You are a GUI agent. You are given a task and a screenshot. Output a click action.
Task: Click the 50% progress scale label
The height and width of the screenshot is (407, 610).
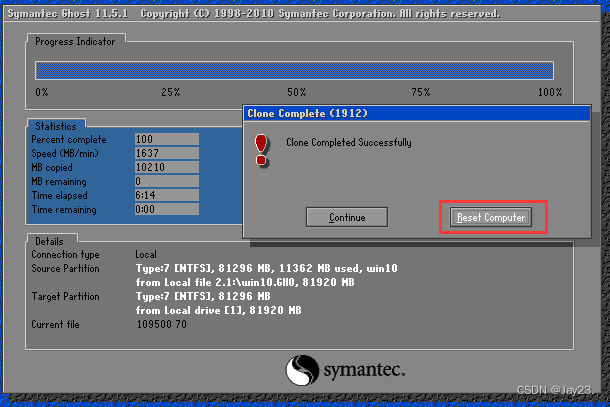pyautogui.click(x=297, y=92)
